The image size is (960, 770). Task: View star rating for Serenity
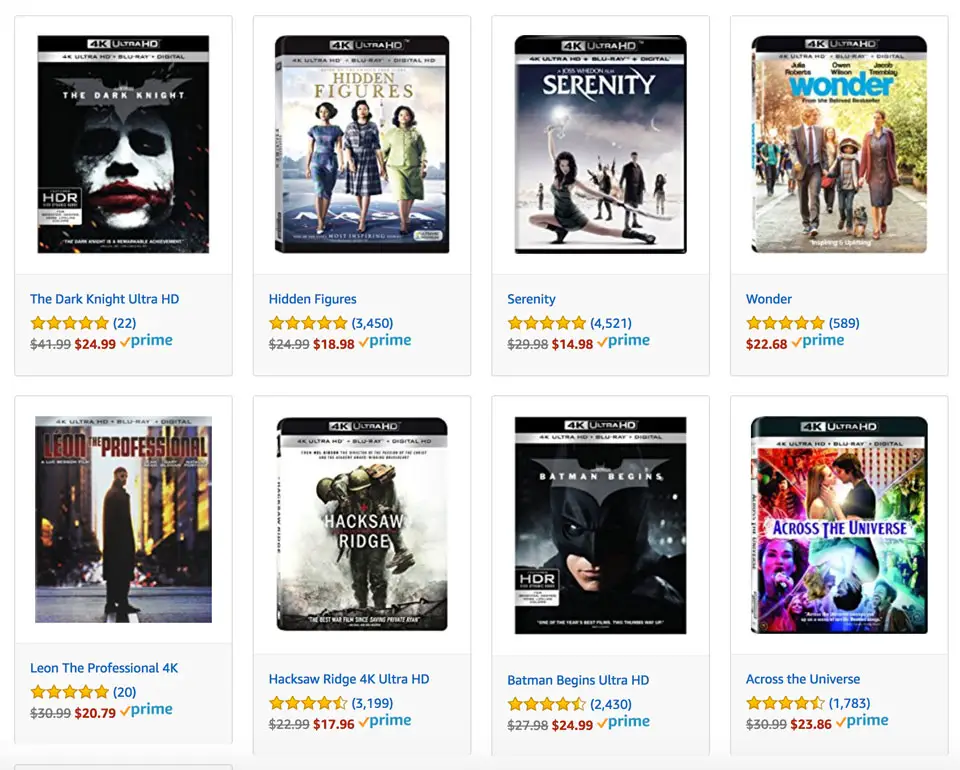pos(547,323)
